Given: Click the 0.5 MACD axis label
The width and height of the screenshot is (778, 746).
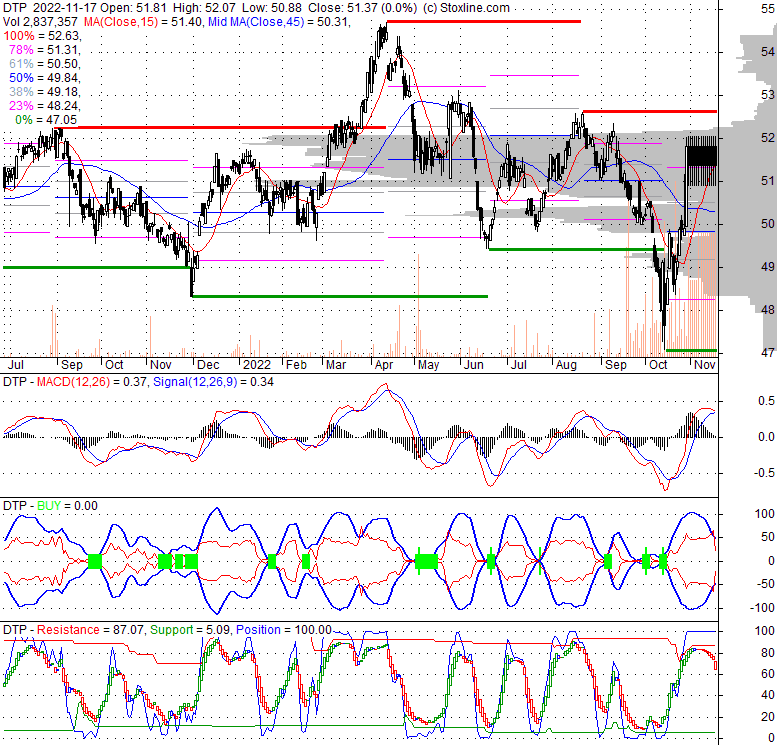Looking at the screenshot, I should click(766, 401).
